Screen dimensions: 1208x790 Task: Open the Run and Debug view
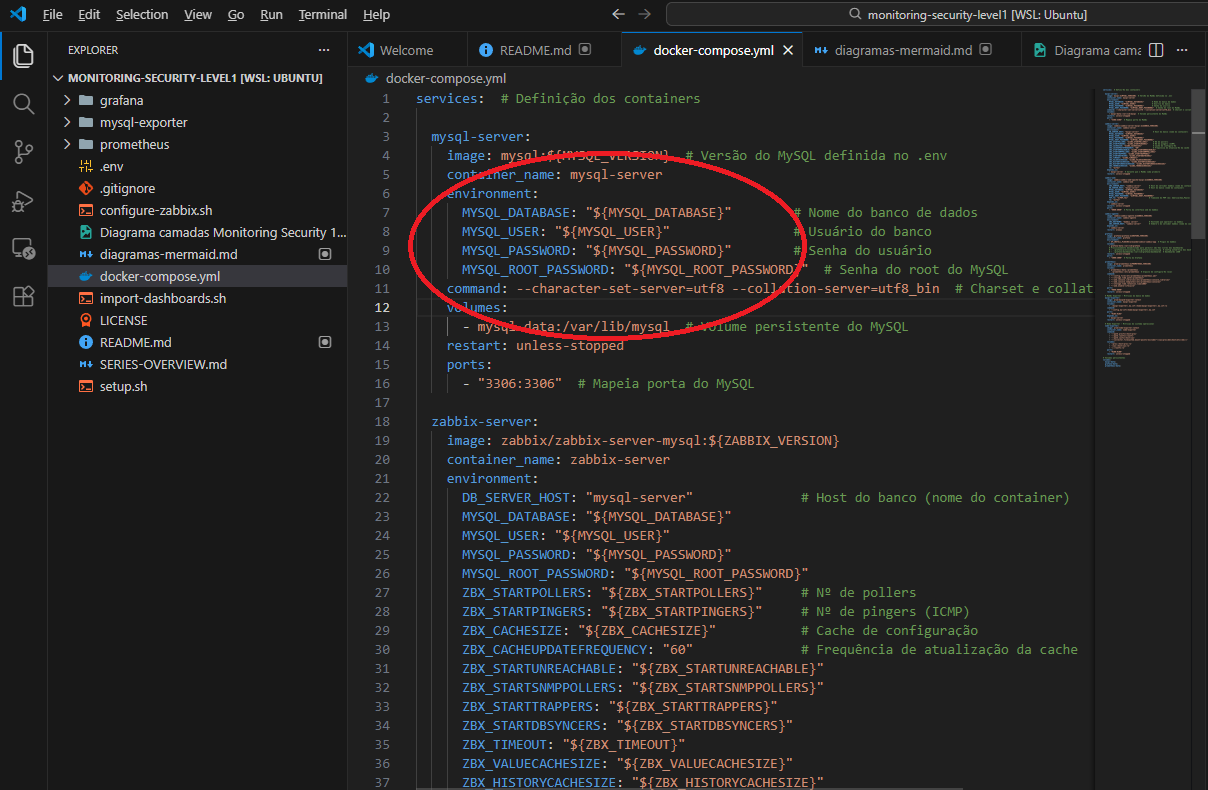coord(23,201)
